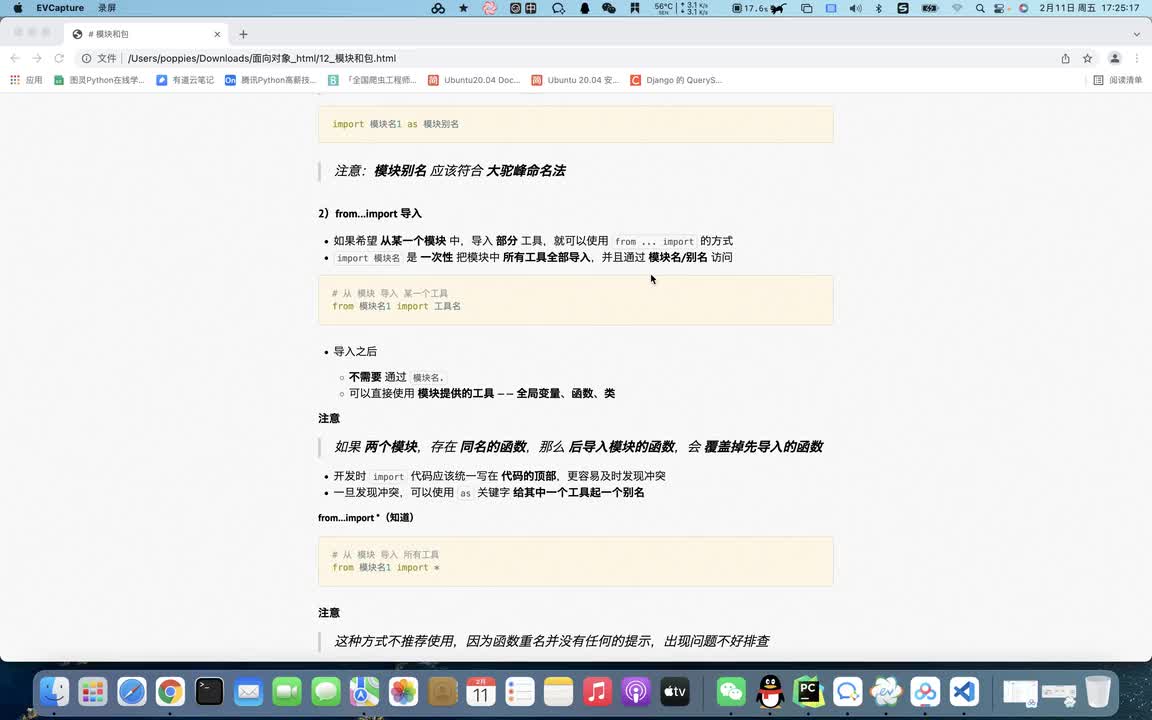Open Ubuntu20.04 Doc bookmark

tap(474, 80)
